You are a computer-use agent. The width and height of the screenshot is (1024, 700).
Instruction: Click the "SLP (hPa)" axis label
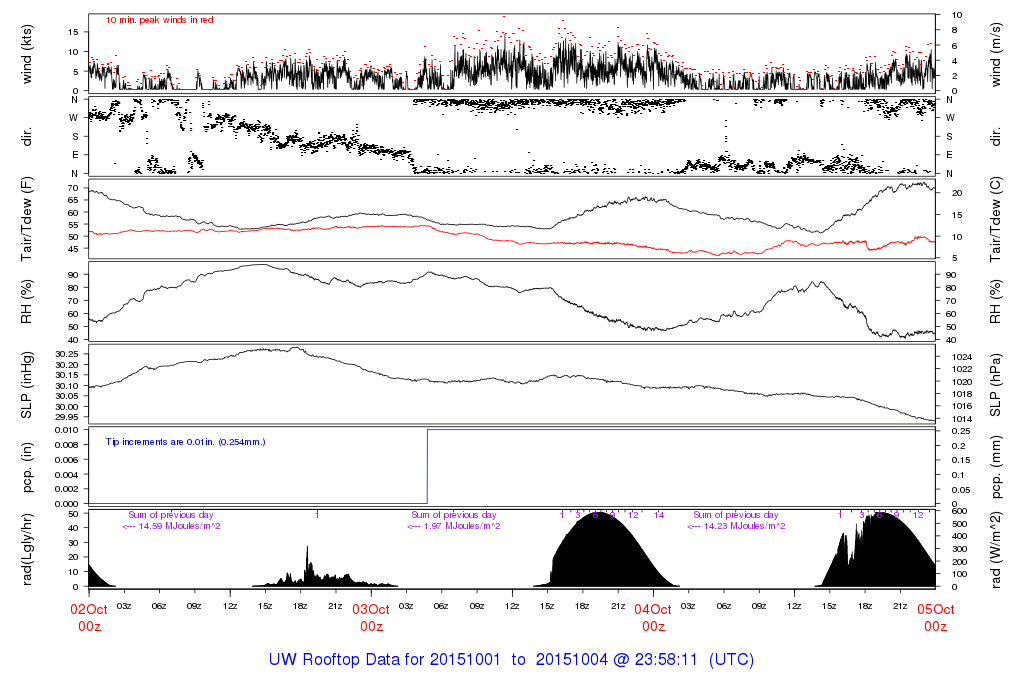[x=995, y=385]
